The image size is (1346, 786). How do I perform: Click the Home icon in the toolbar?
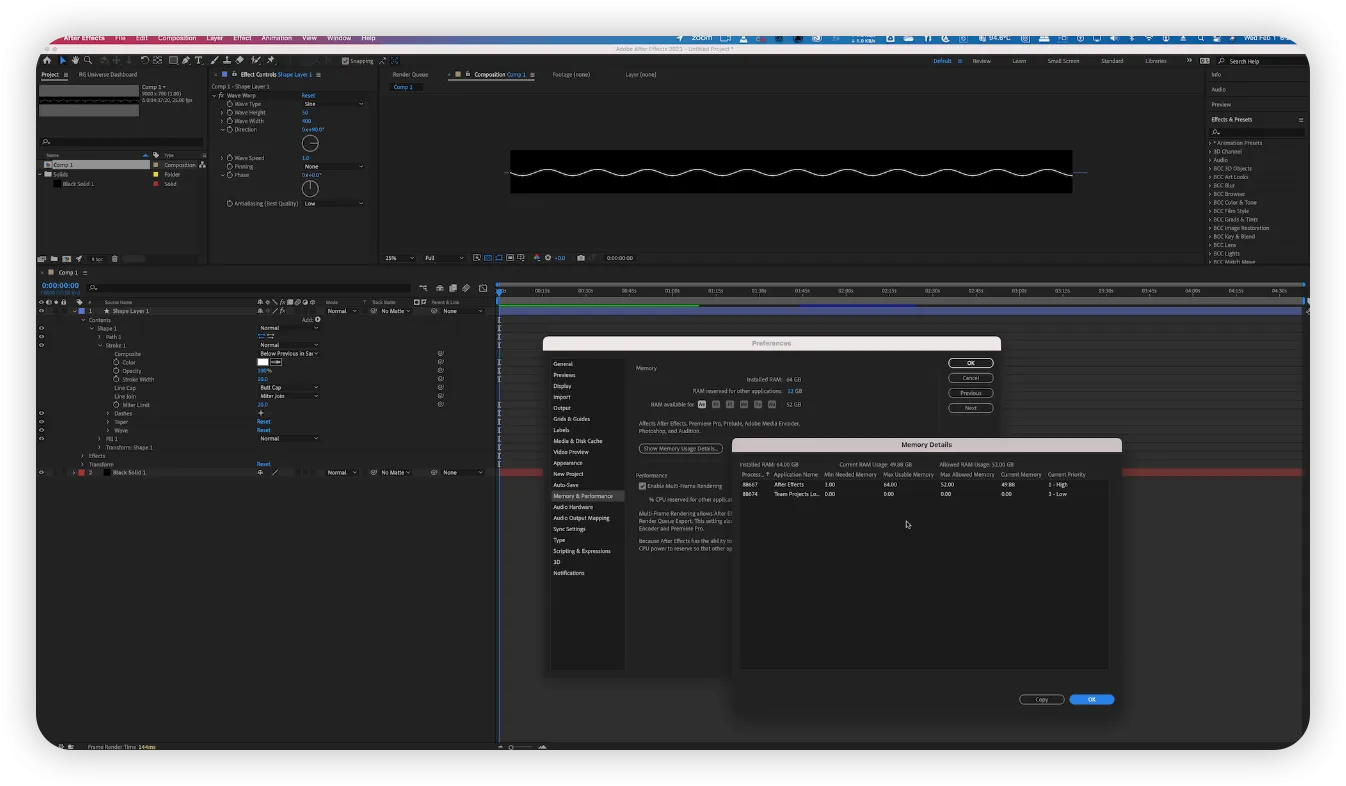47,60
